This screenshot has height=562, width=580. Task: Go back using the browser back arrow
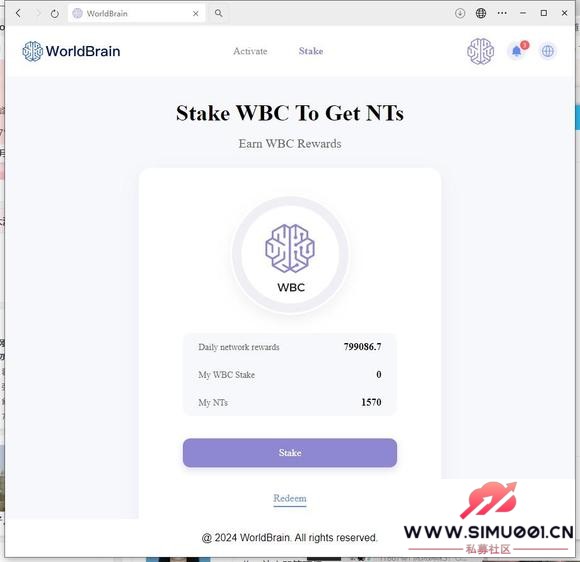[18, 14]
